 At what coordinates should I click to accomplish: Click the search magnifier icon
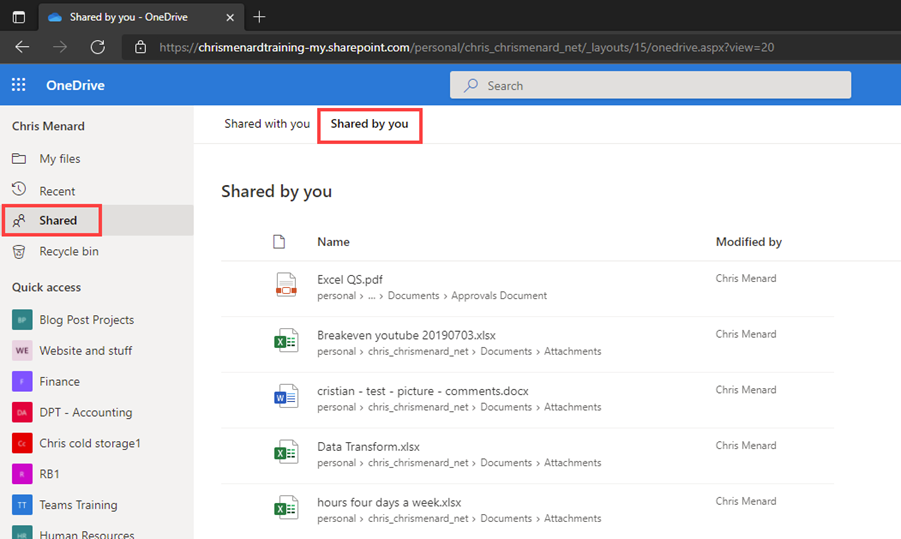pos(471,85)
